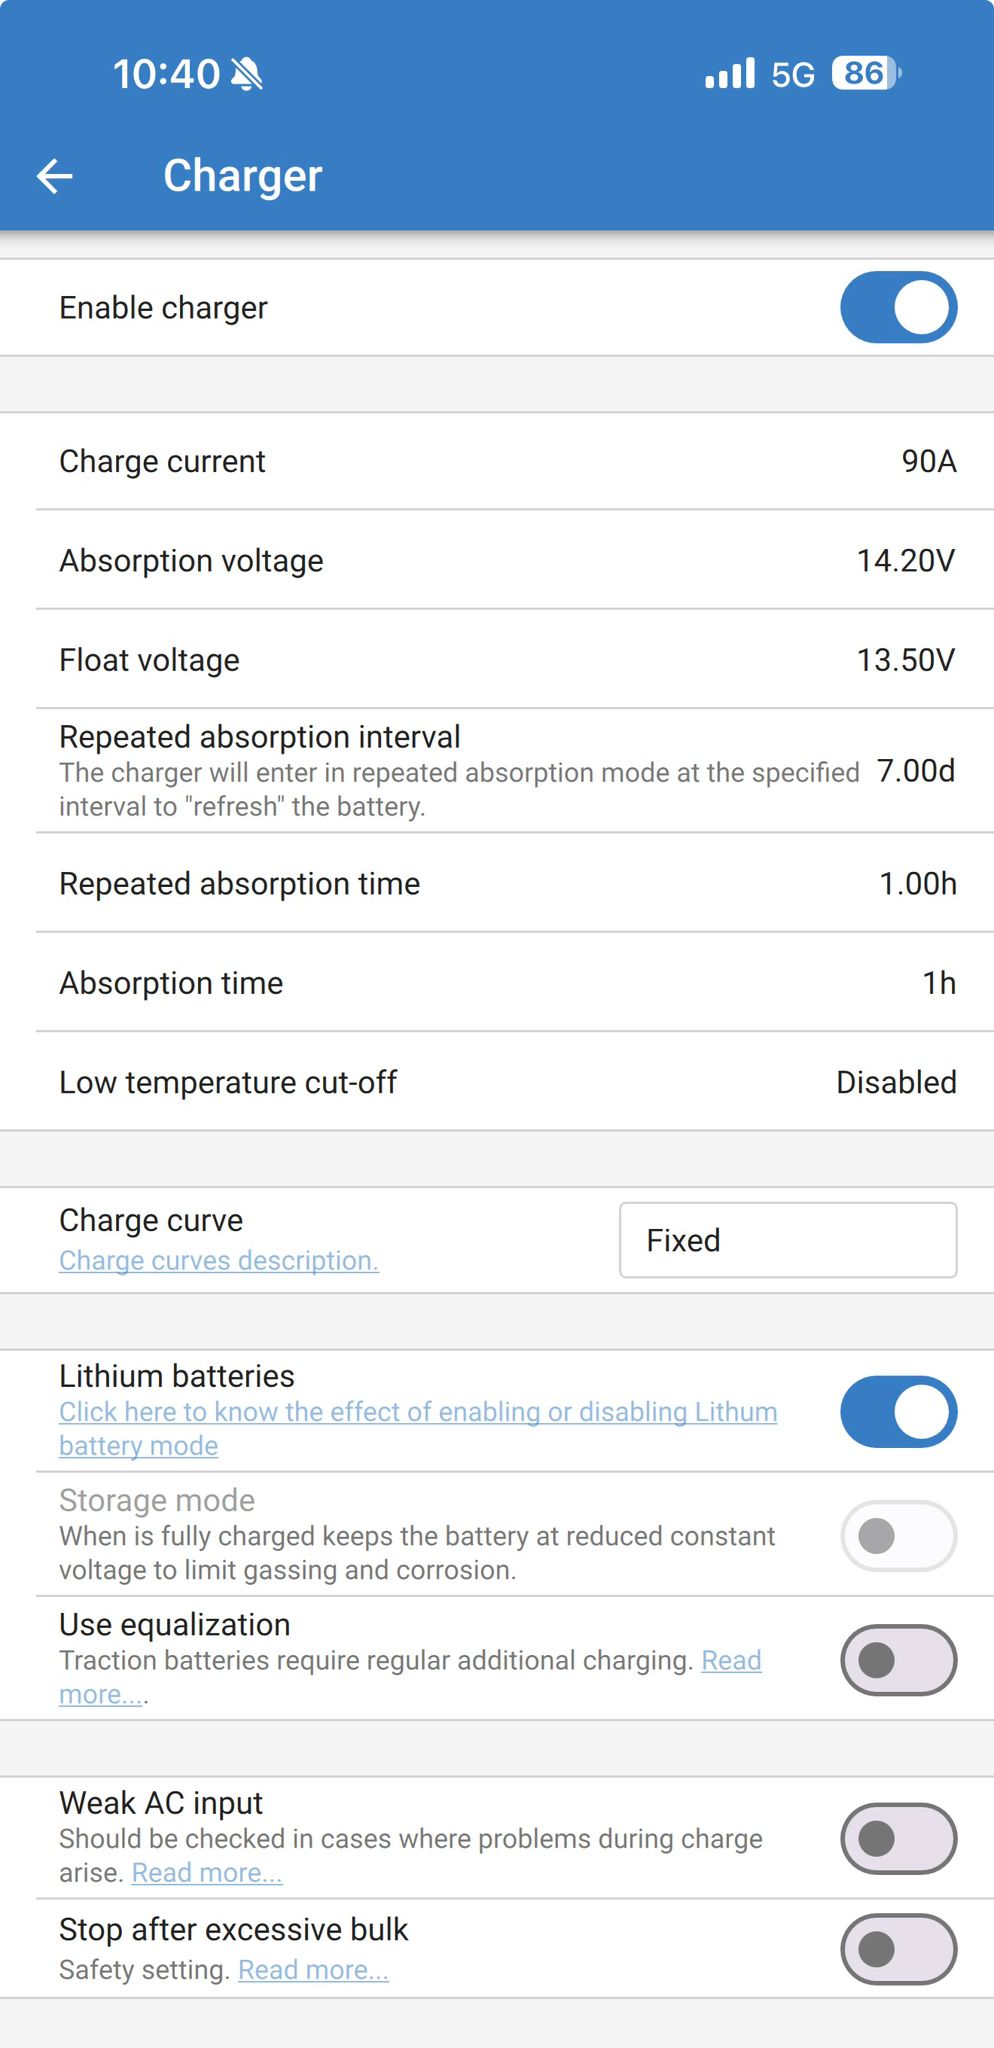The height and width of the screenshot is (2048, 994).
Task: Open Read more link under Weak AC input
Action: coord(207,1873)
